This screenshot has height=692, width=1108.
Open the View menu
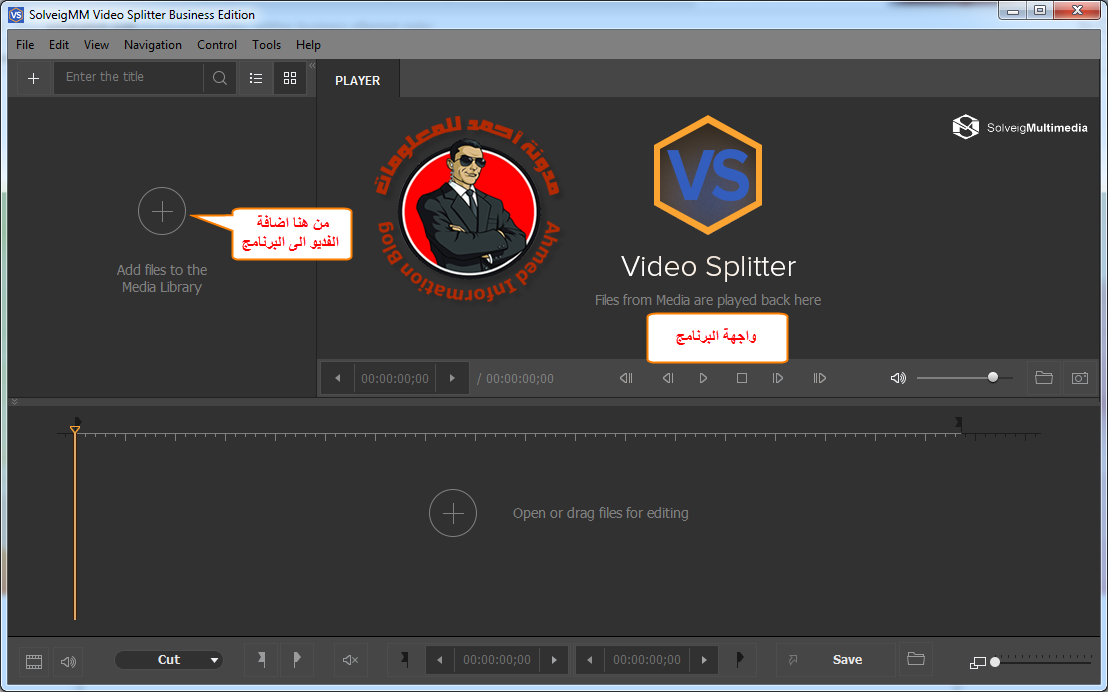pos(96,45)
